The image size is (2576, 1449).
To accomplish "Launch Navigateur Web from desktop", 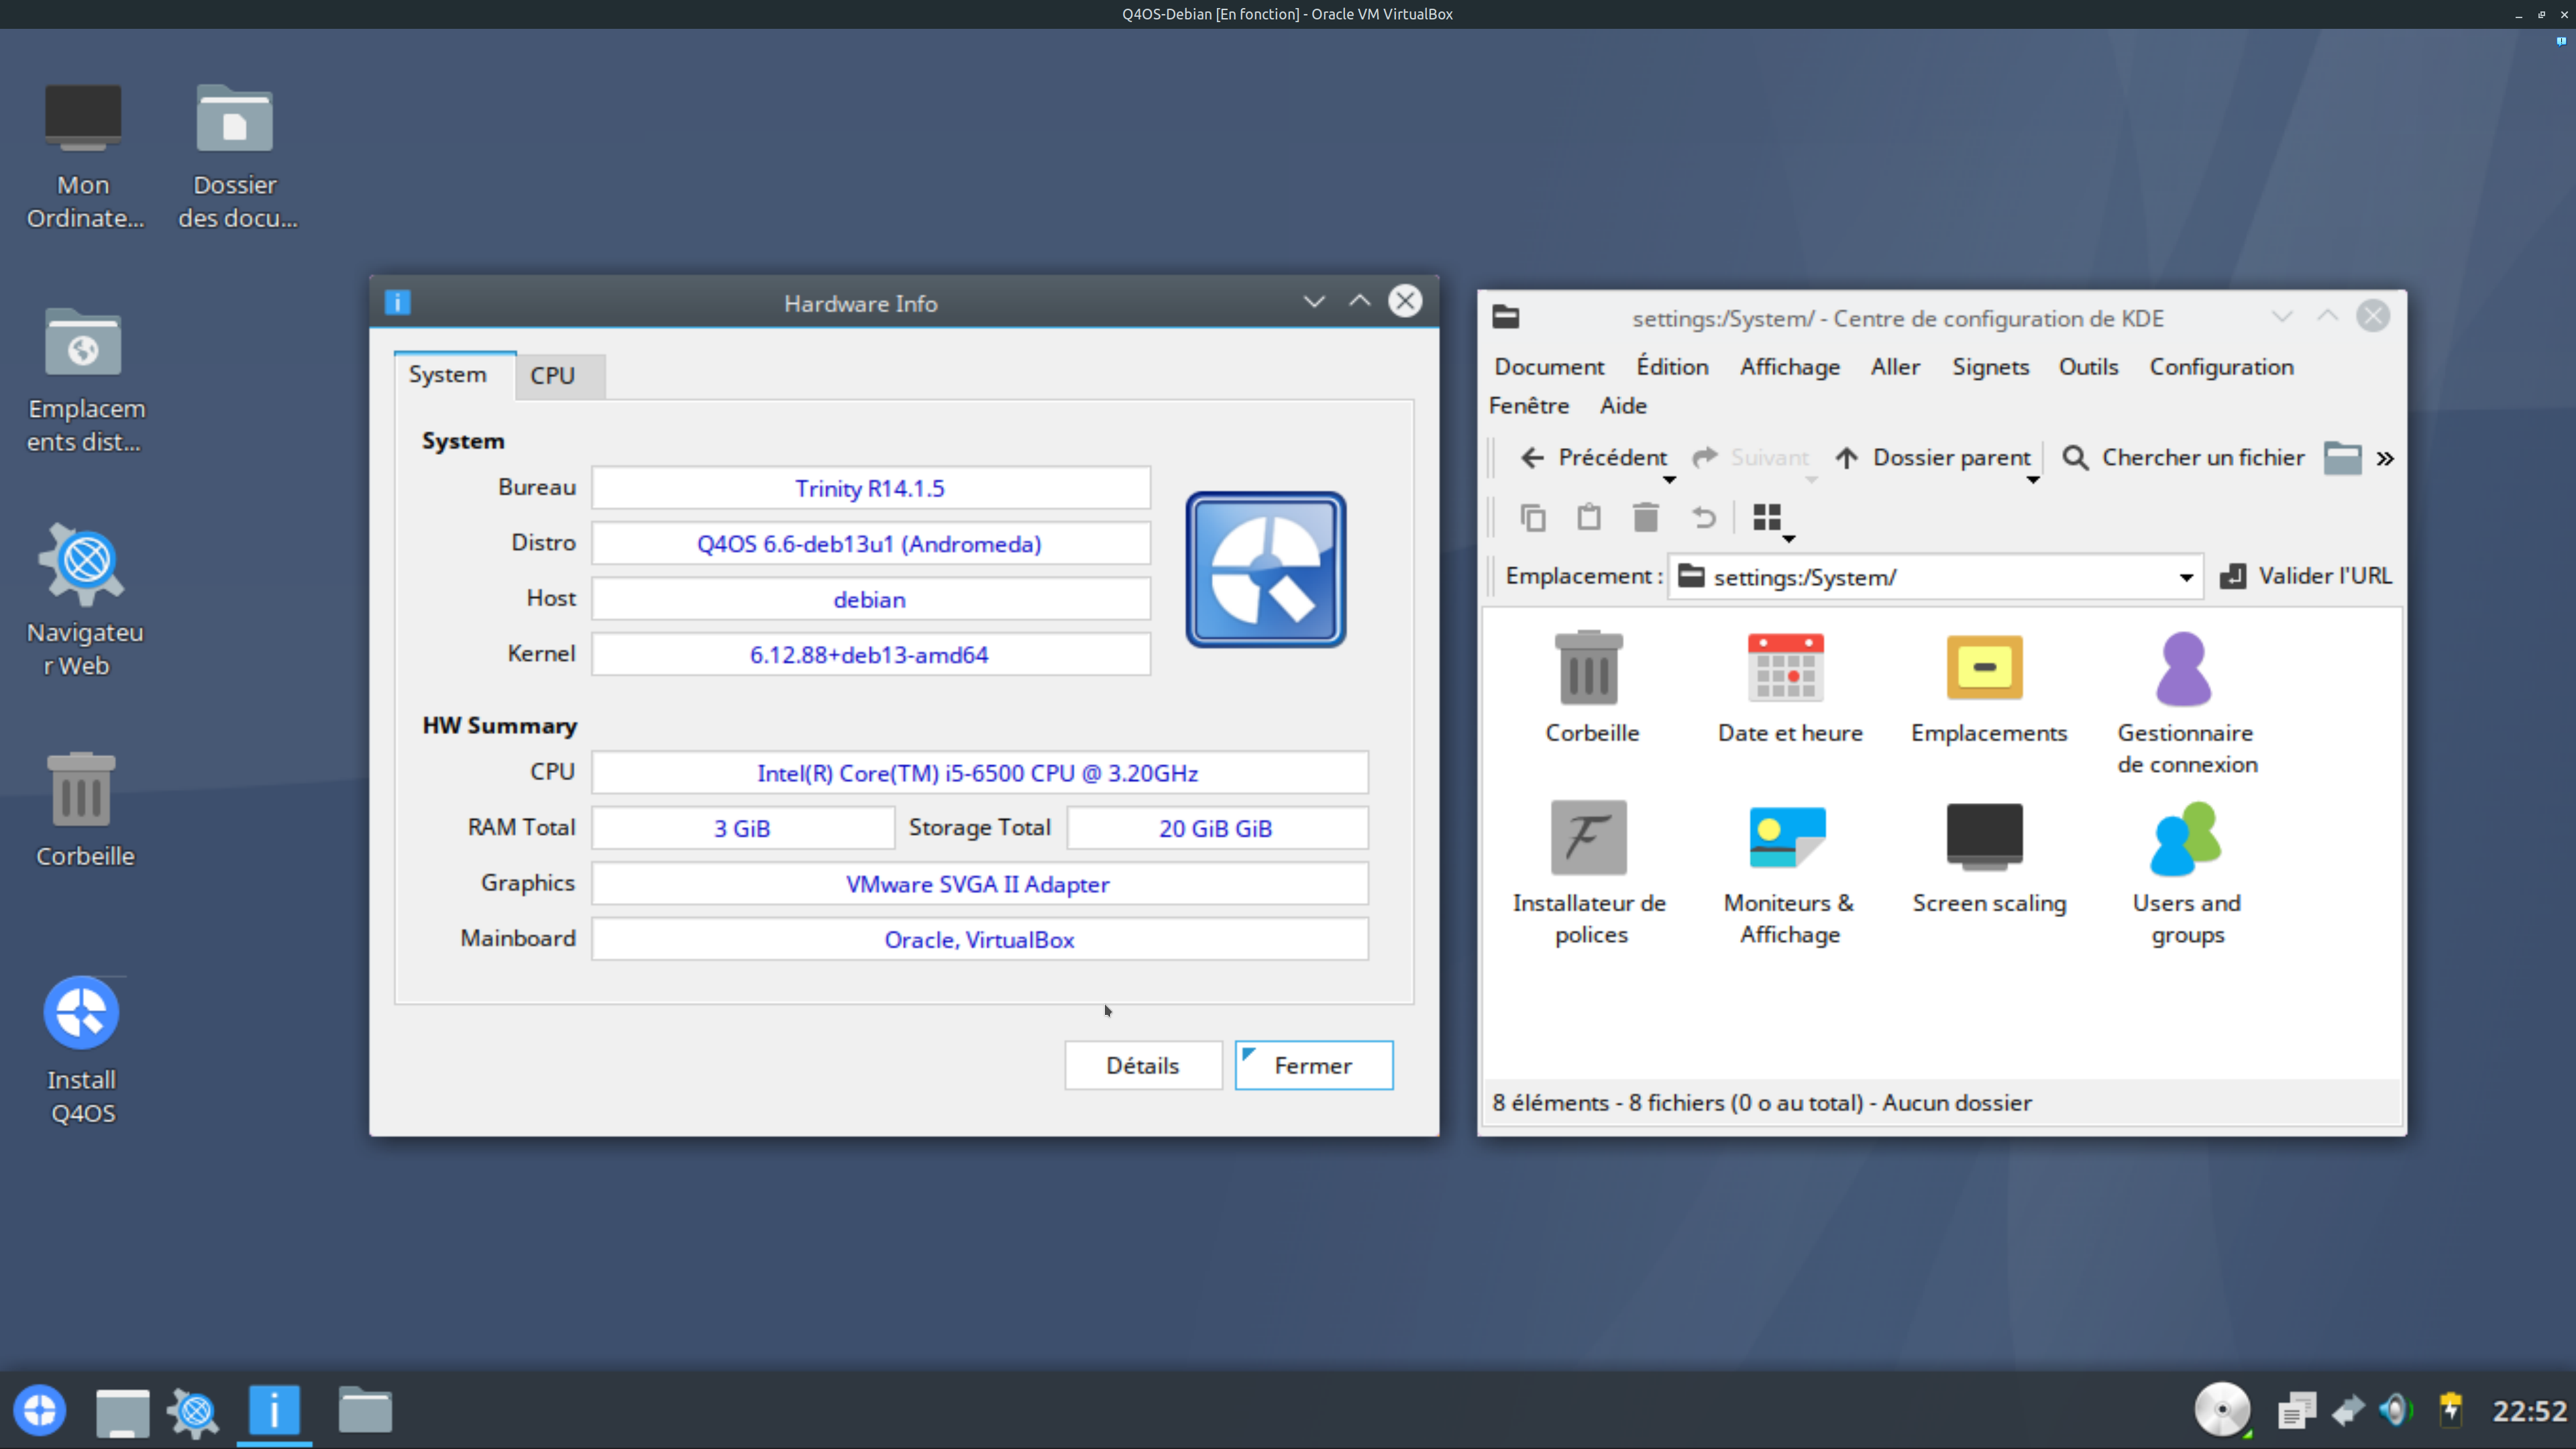I will pyautogui.click(x=85, y=600).
